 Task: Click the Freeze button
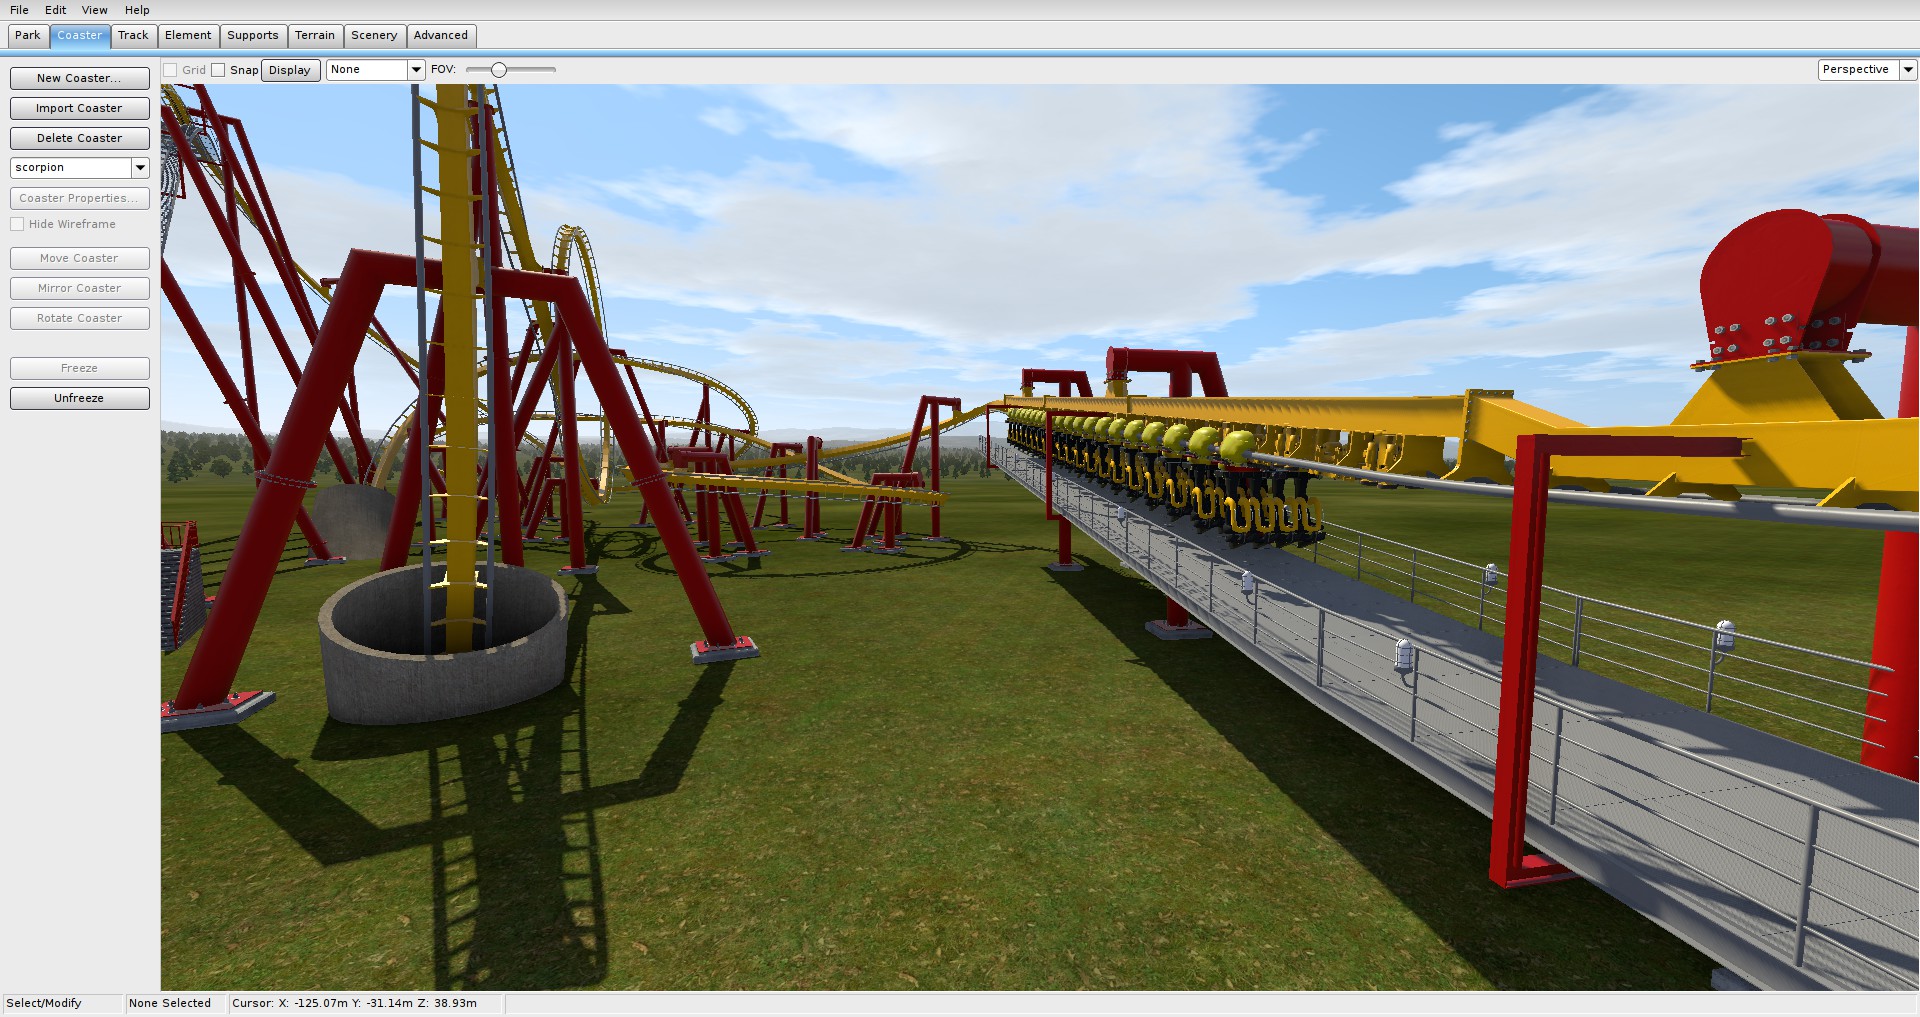tap(80, 368)
